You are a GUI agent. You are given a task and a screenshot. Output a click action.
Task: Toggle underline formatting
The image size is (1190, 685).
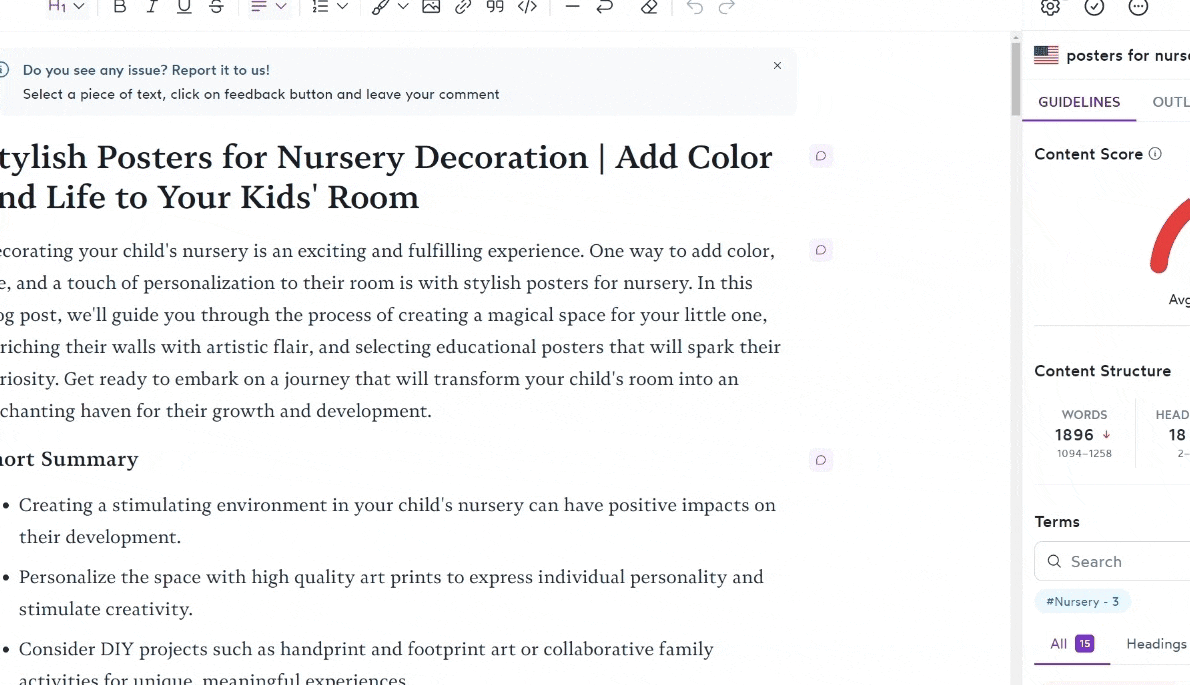point(184,7)
